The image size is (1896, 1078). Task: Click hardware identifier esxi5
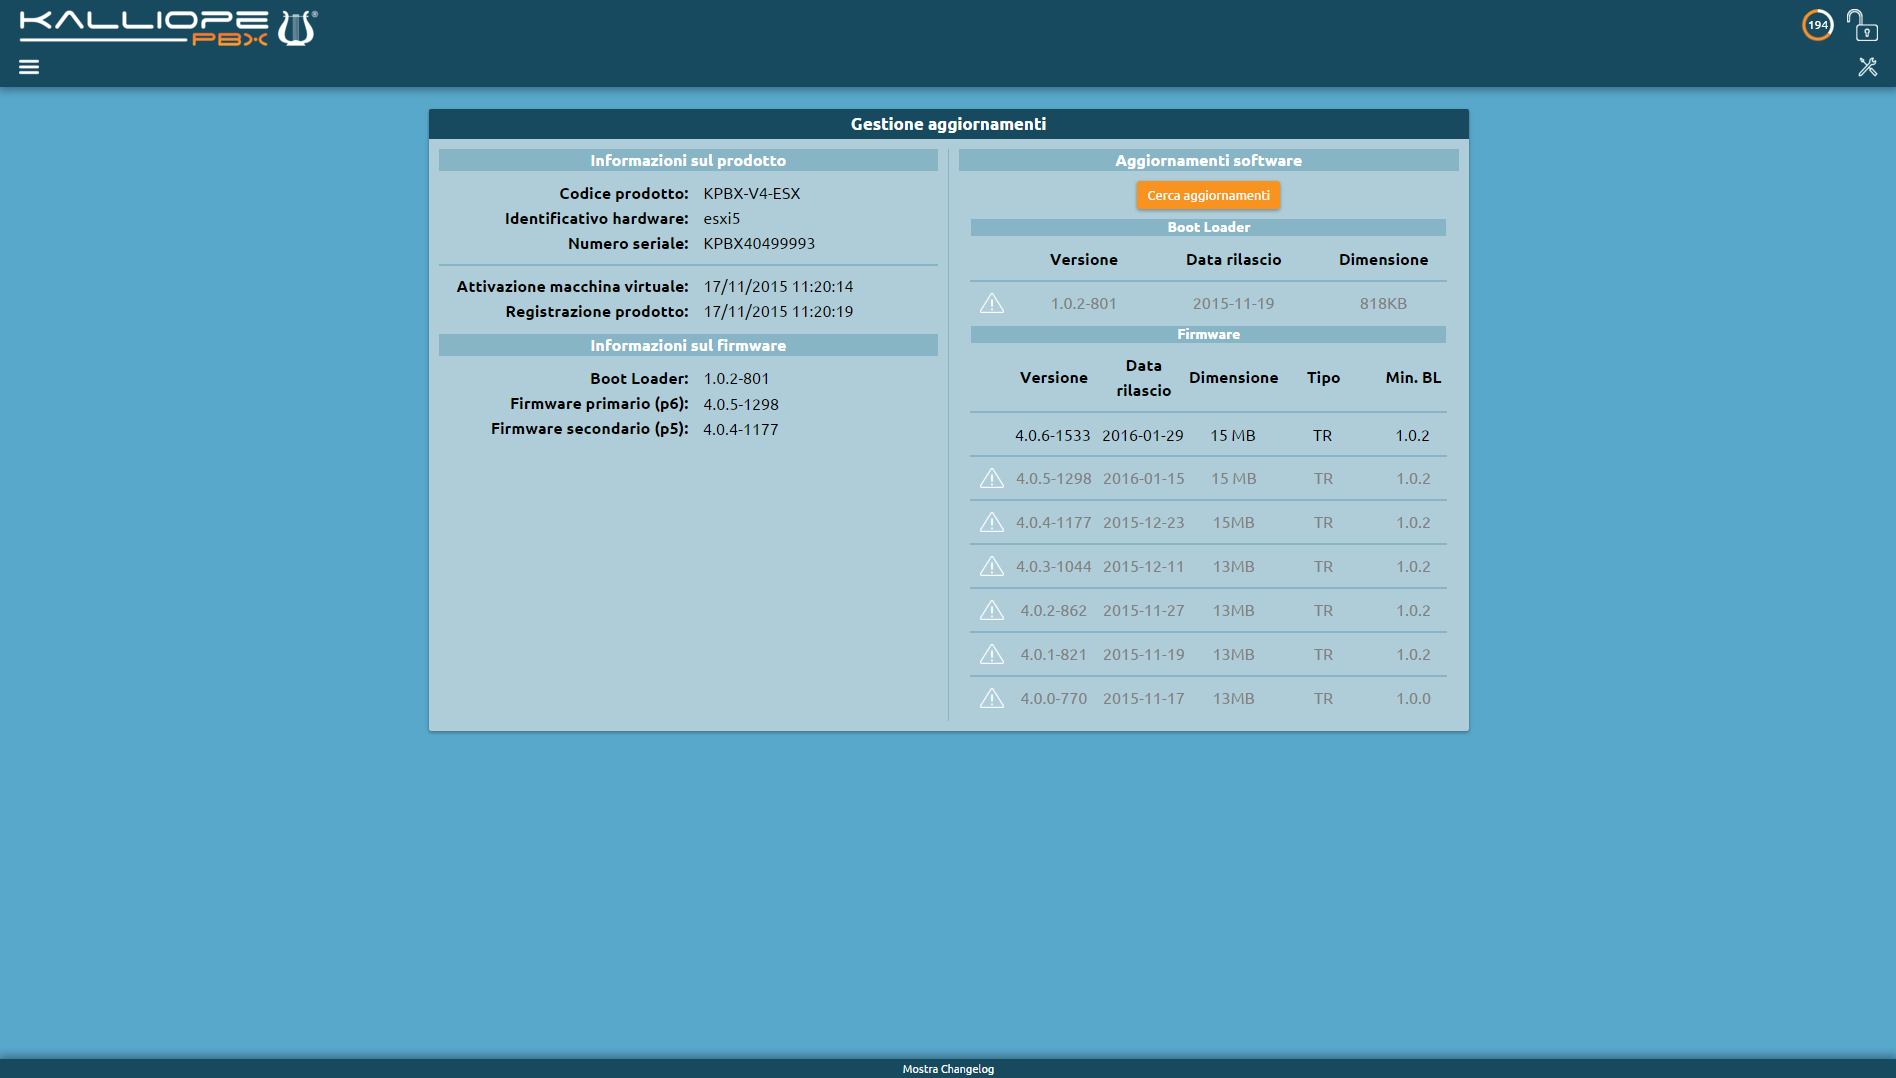(722, 218)
